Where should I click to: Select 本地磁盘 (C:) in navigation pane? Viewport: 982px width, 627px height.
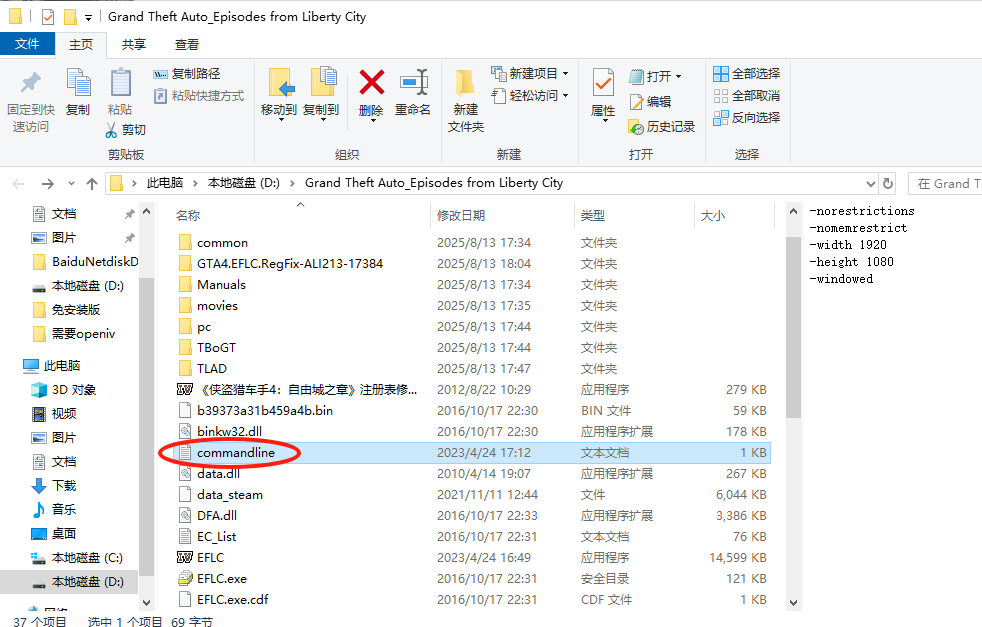tap(87, 557)
